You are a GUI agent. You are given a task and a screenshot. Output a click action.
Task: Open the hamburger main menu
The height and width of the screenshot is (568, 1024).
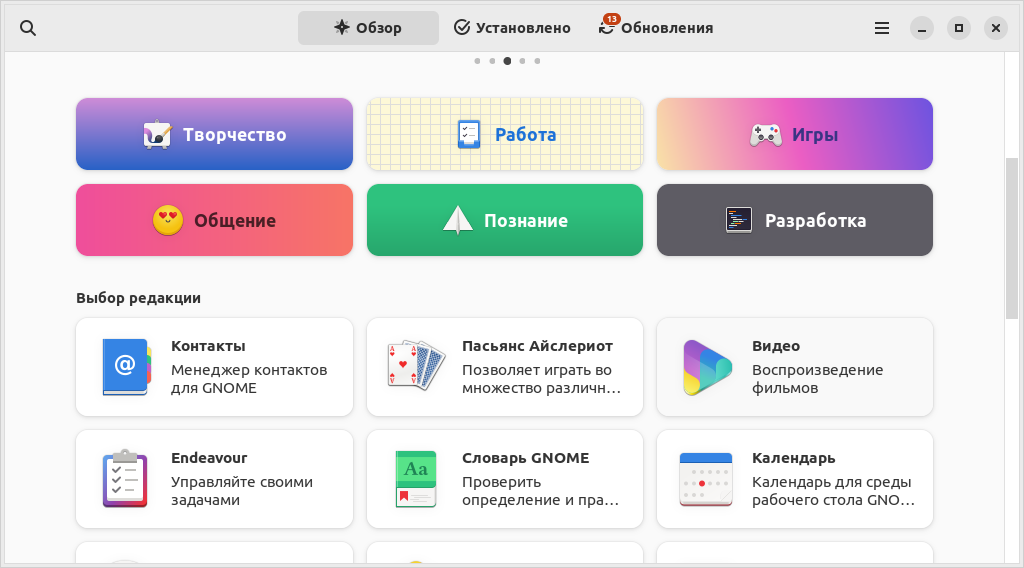(882, 28)
